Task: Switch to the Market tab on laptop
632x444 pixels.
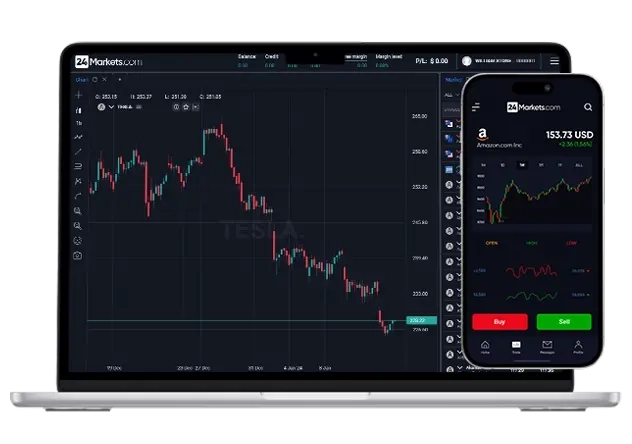Action: click(x=453, y=80)
